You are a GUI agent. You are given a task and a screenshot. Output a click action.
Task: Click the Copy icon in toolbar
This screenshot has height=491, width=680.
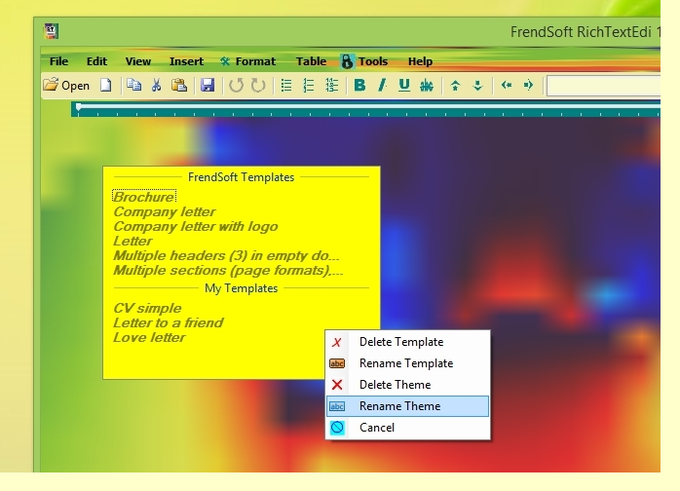pos(134,85)
